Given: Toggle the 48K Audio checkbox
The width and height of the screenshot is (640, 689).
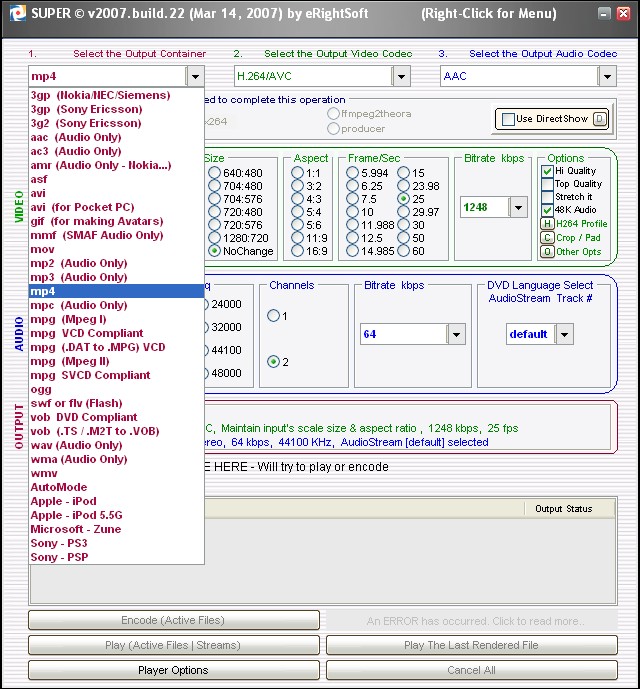Looking at the screenshot, I should coord(547,210).
